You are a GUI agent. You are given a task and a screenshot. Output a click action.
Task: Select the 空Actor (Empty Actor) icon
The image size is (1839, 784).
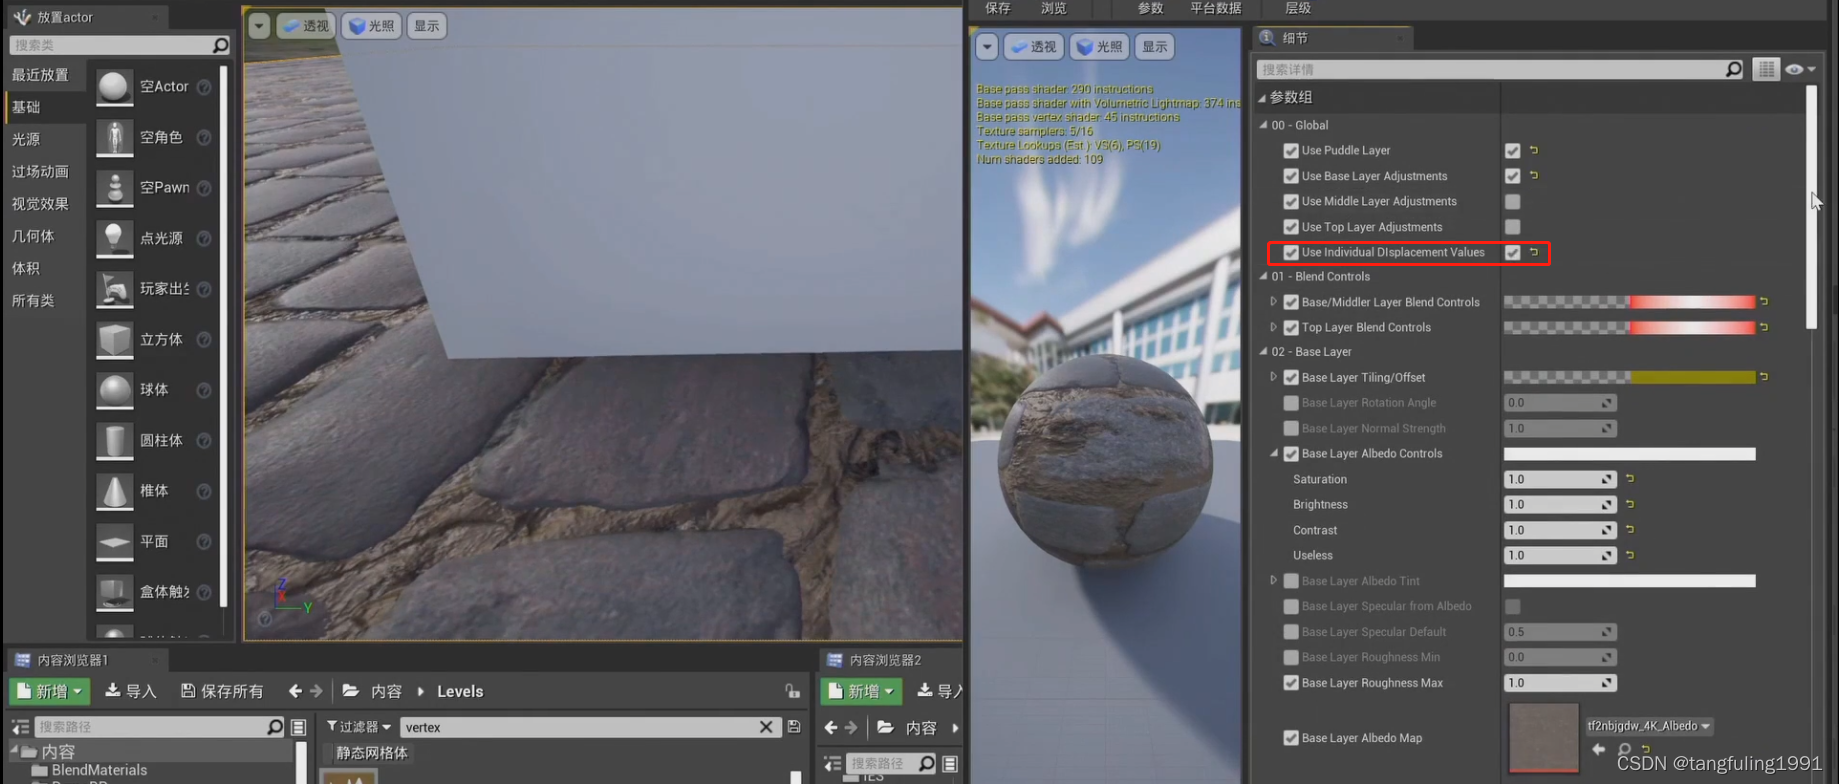[114, 87]
